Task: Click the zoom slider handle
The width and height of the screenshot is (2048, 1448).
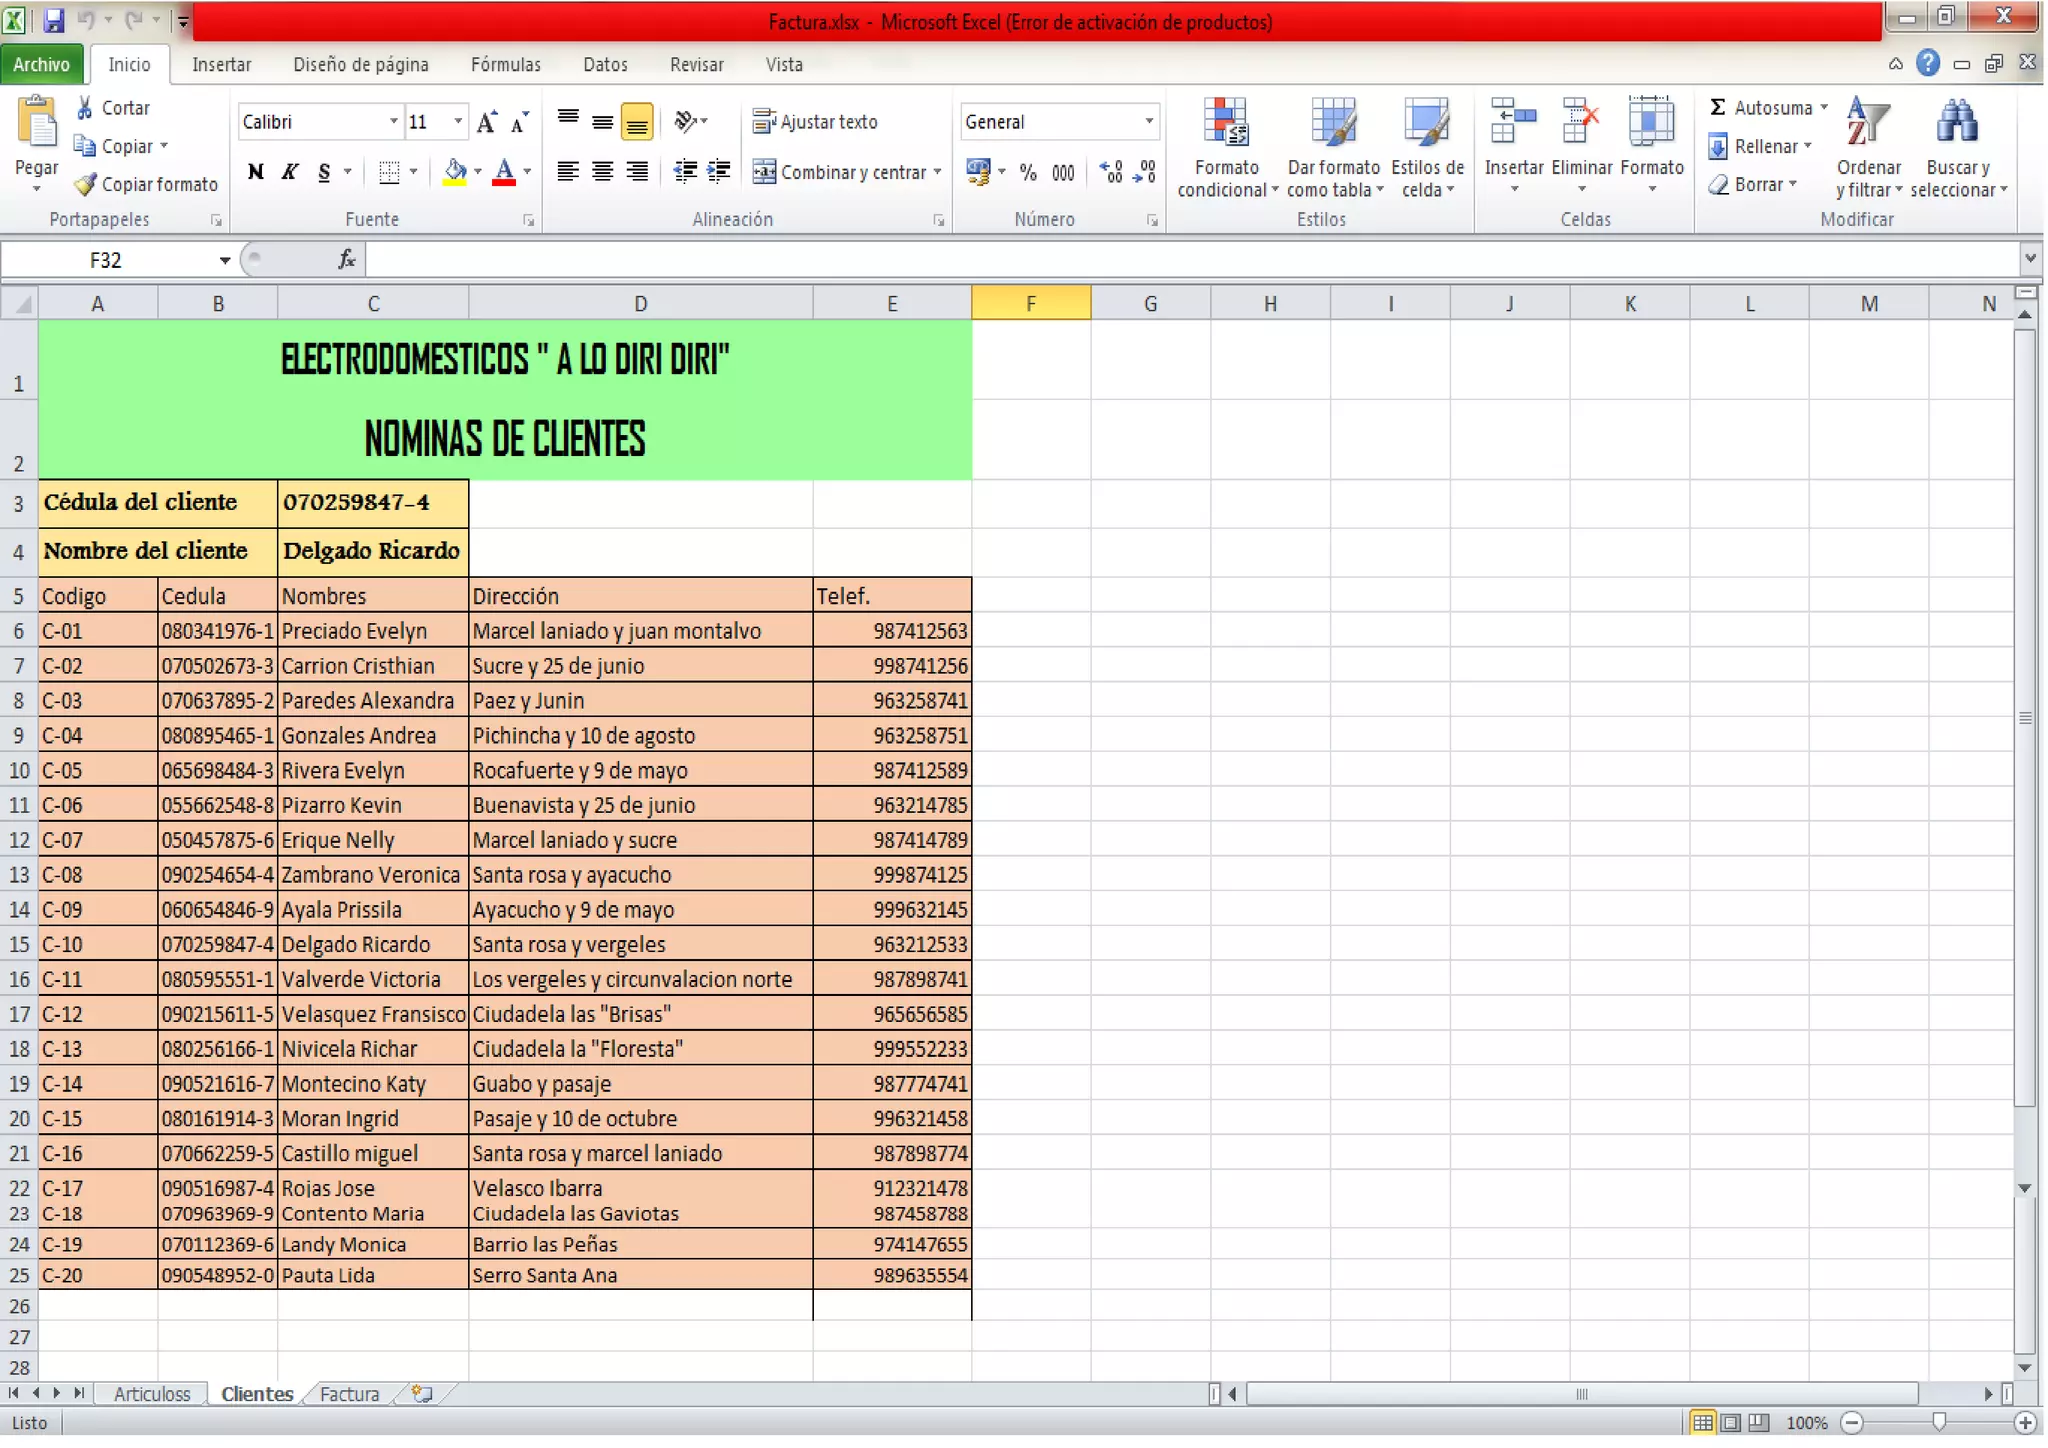Action: [x=1938, y=1423]
